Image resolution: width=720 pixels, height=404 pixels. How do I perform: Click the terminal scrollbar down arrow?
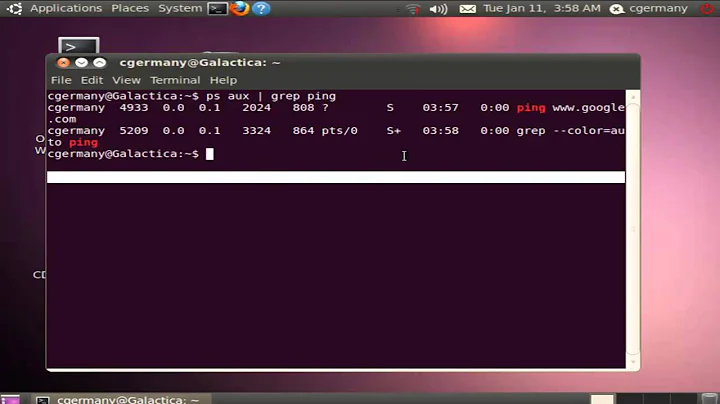point(633,362)
